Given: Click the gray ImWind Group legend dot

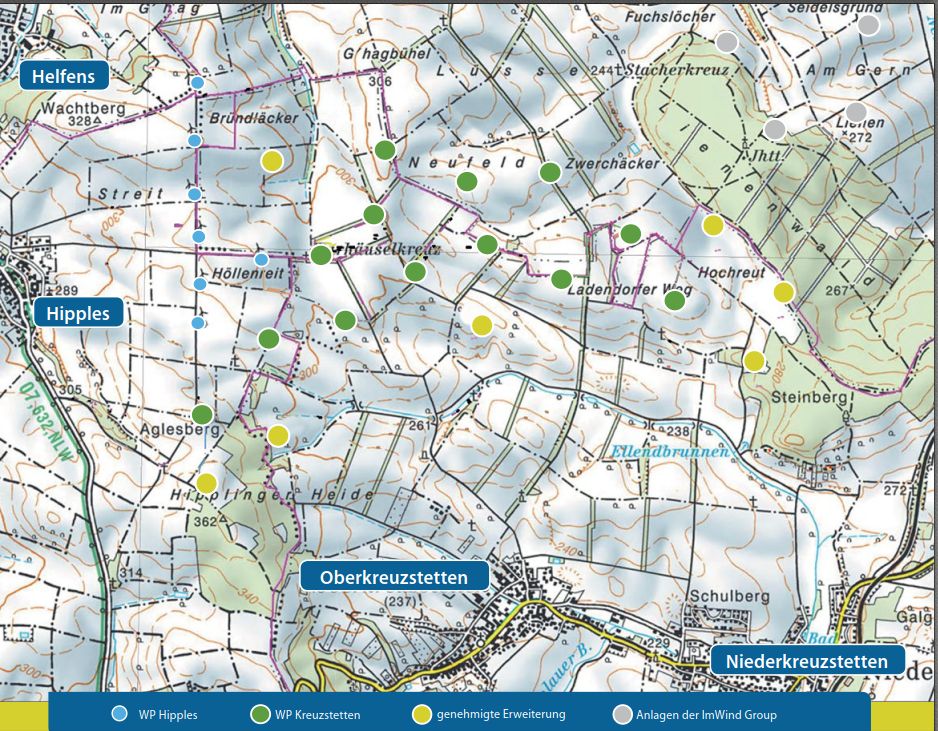Looking at the screenshot, I should [621, 714].
